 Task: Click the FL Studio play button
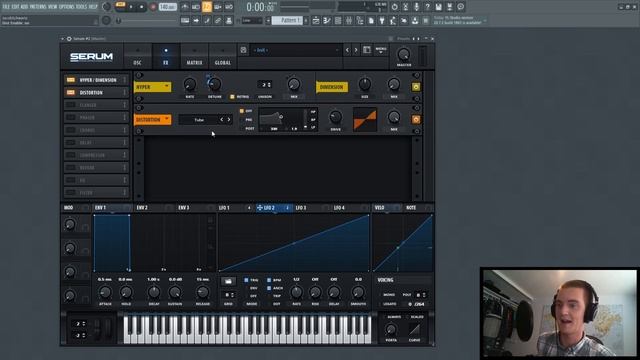pos(131,7)
